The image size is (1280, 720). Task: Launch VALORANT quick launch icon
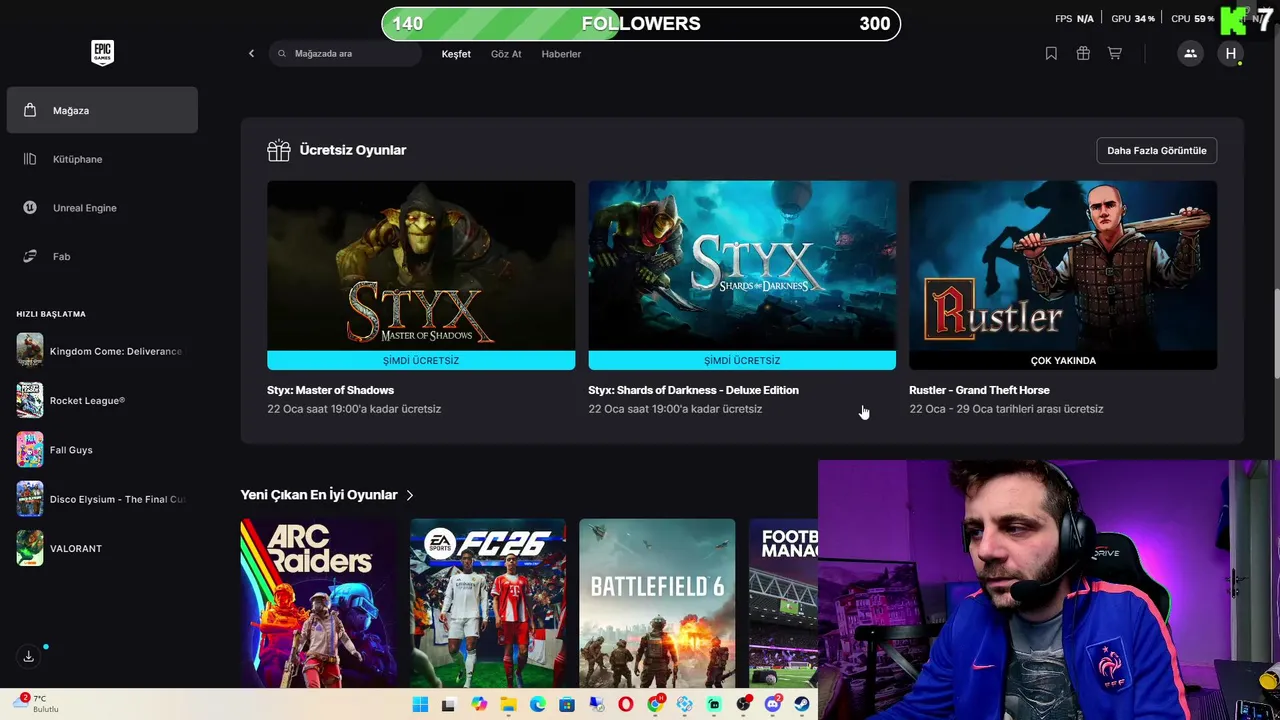pos(30,548)
